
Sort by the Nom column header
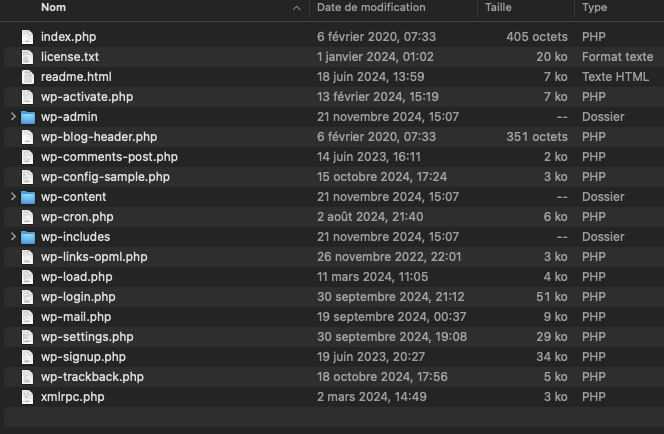[54, 8]
